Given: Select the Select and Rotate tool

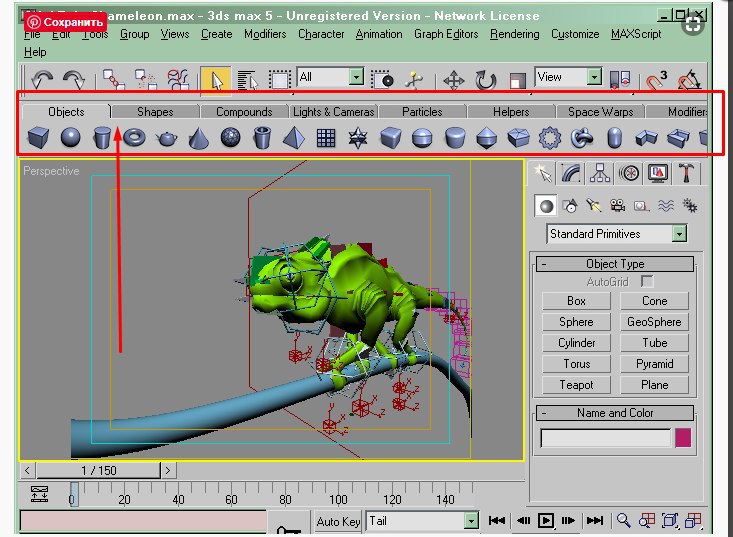Looking at the screenshot, I should point(485,80).
